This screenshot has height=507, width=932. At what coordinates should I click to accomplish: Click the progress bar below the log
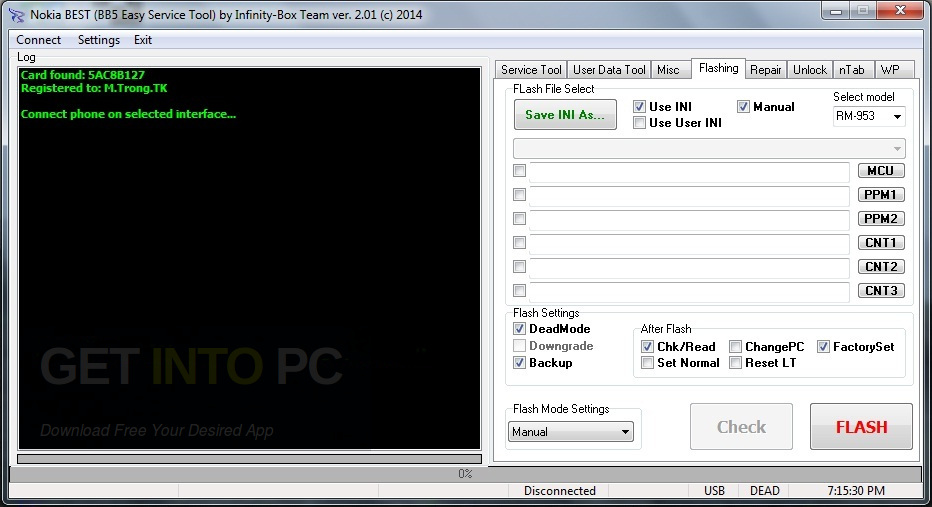coord(249,459)
